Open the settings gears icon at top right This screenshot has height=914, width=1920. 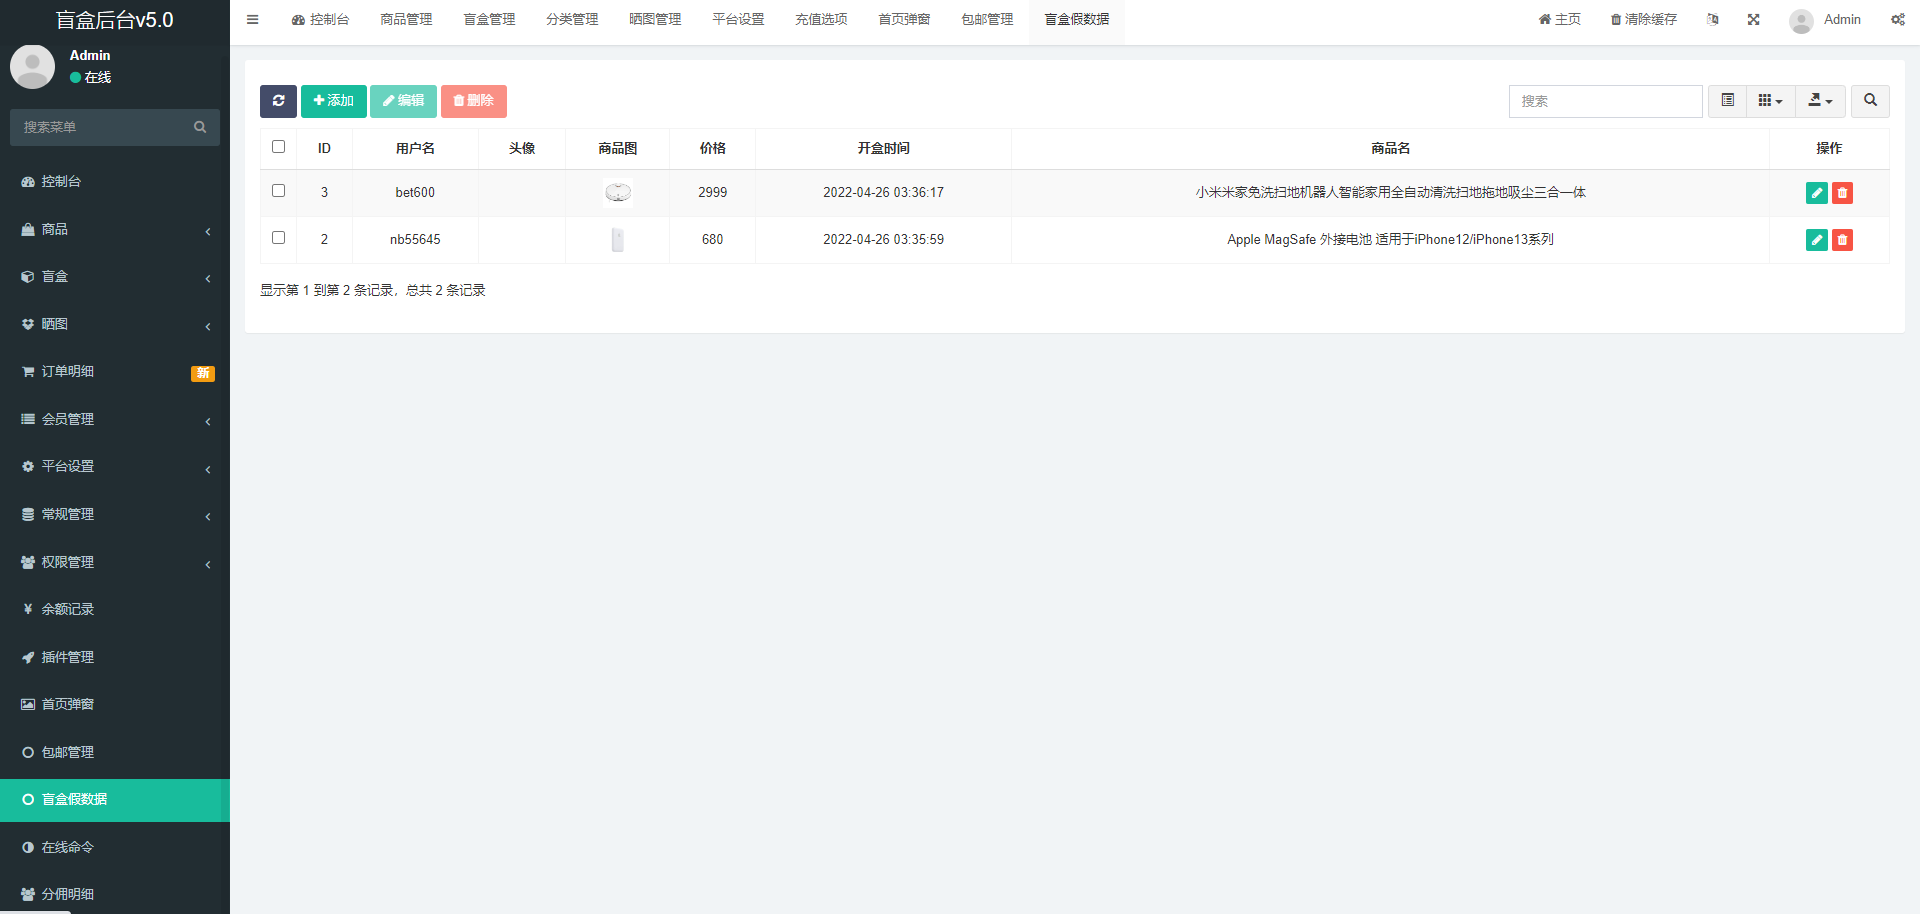(x=1897, y=20)
